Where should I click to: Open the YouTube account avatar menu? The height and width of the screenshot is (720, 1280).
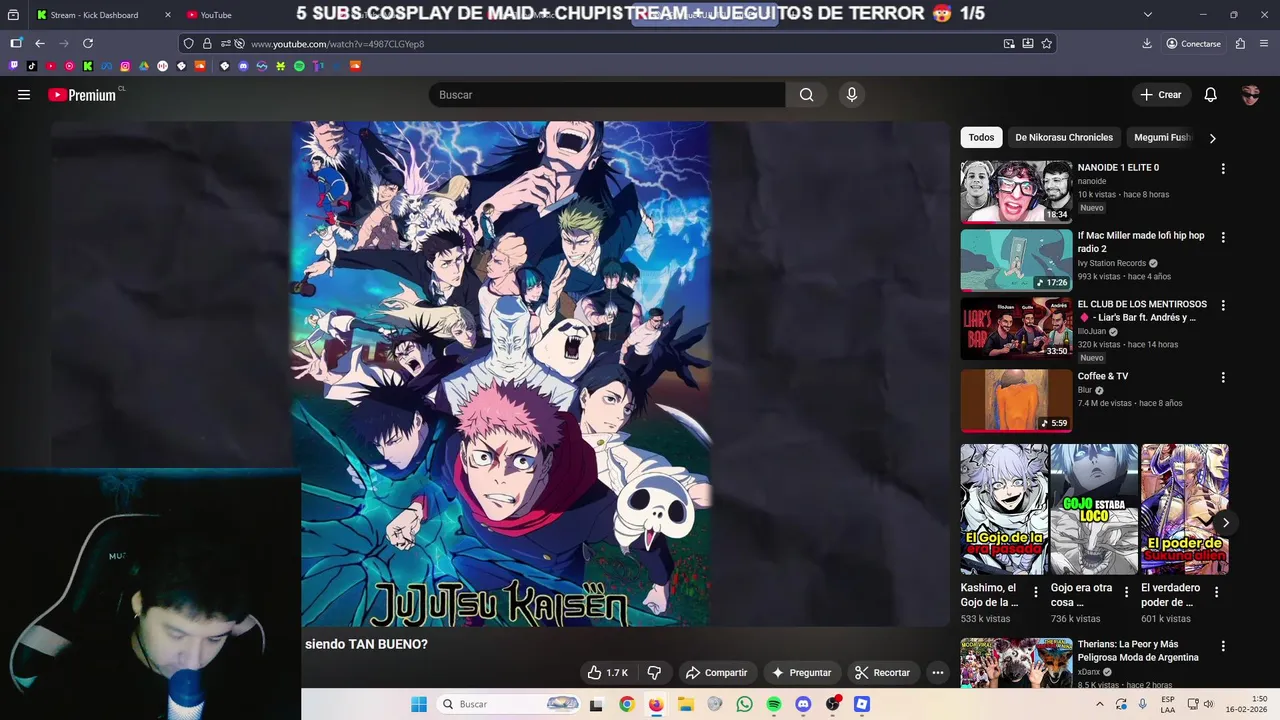[1250, 95]
